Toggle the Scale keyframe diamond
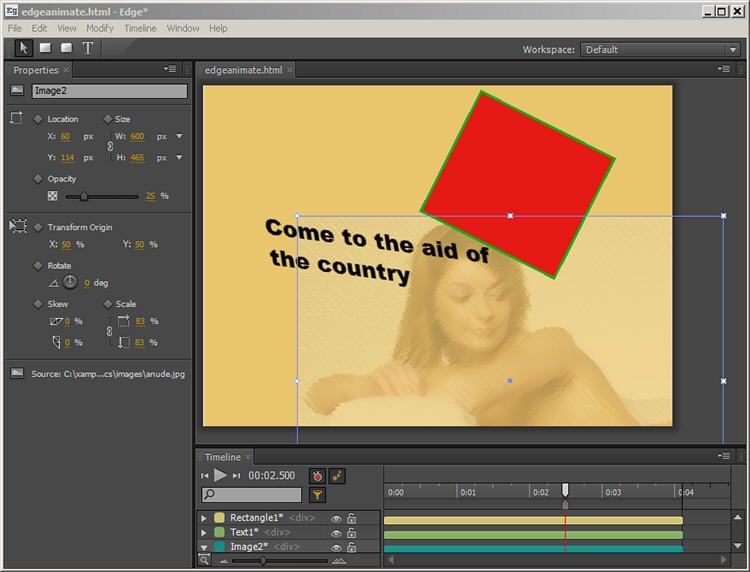The width and height of the screenshot is (750, 572). pos(108,304)
